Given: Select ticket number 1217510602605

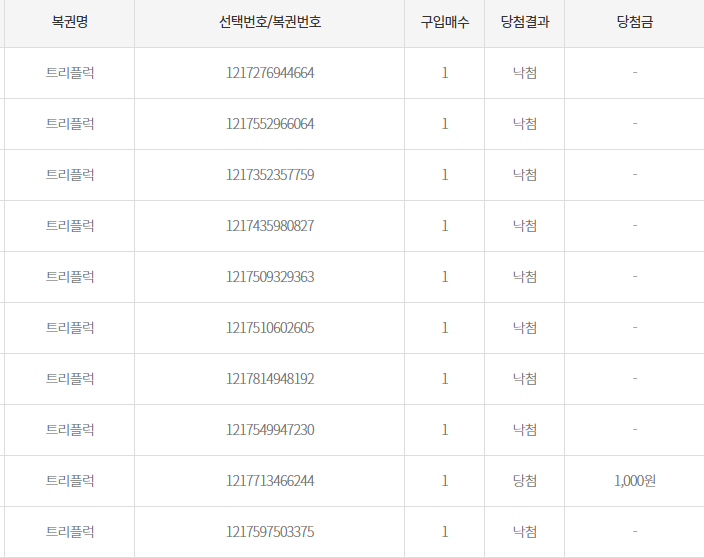Looking at the screenshot, I should (x=270, y=328).
